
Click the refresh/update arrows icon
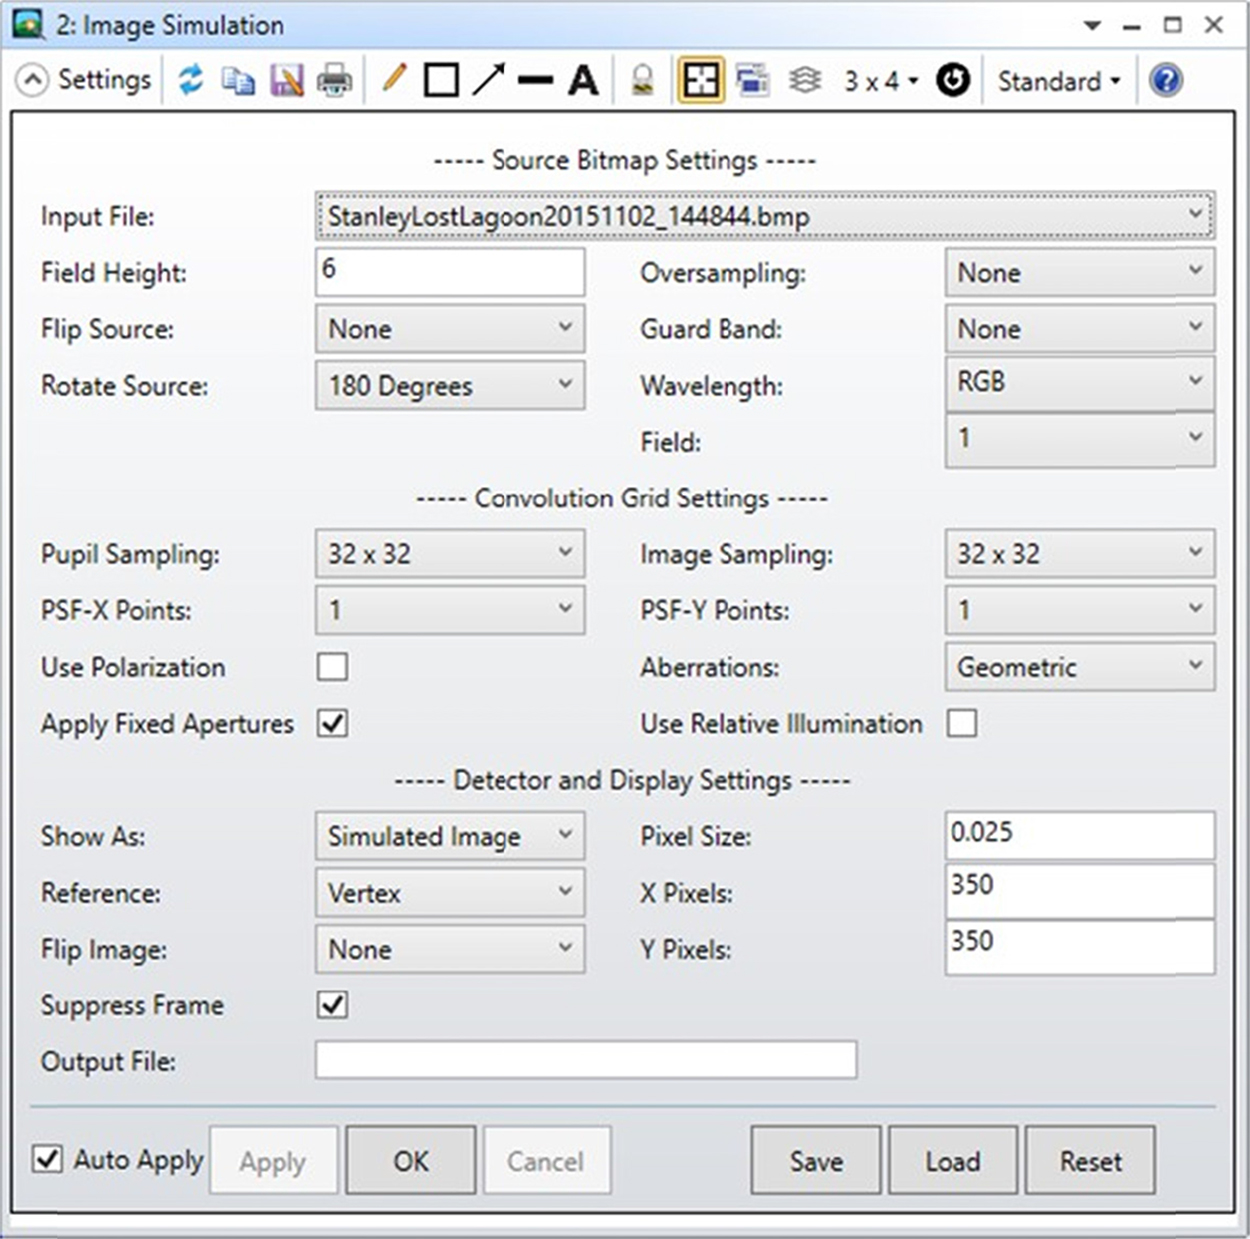pyautogui.click(x=190, y=80)
